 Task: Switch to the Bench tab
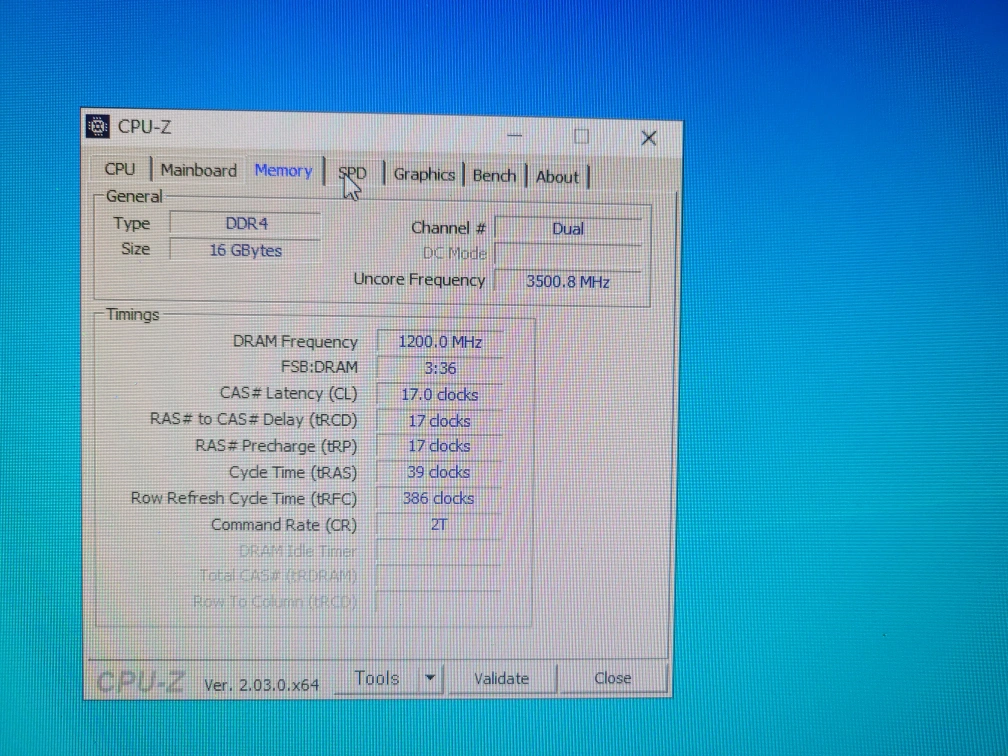494,175
